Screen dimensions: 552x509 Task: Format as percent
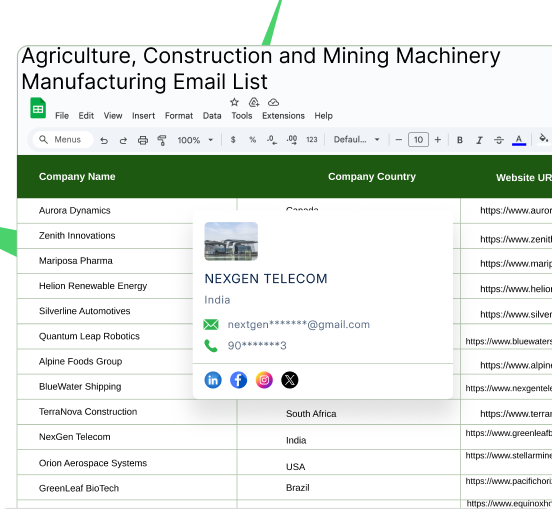[x=252, y=140]
